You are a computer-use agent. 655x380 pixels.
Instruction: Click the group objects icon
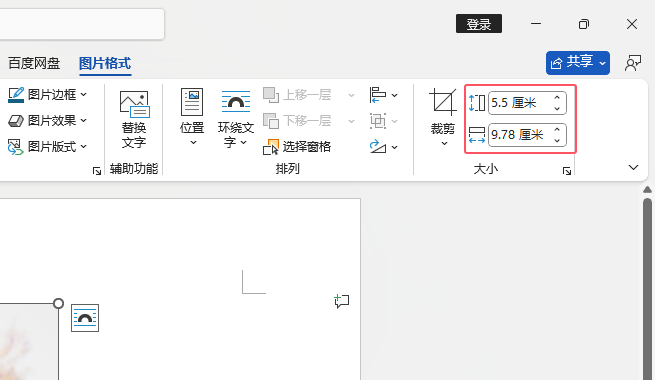(378, 121)
